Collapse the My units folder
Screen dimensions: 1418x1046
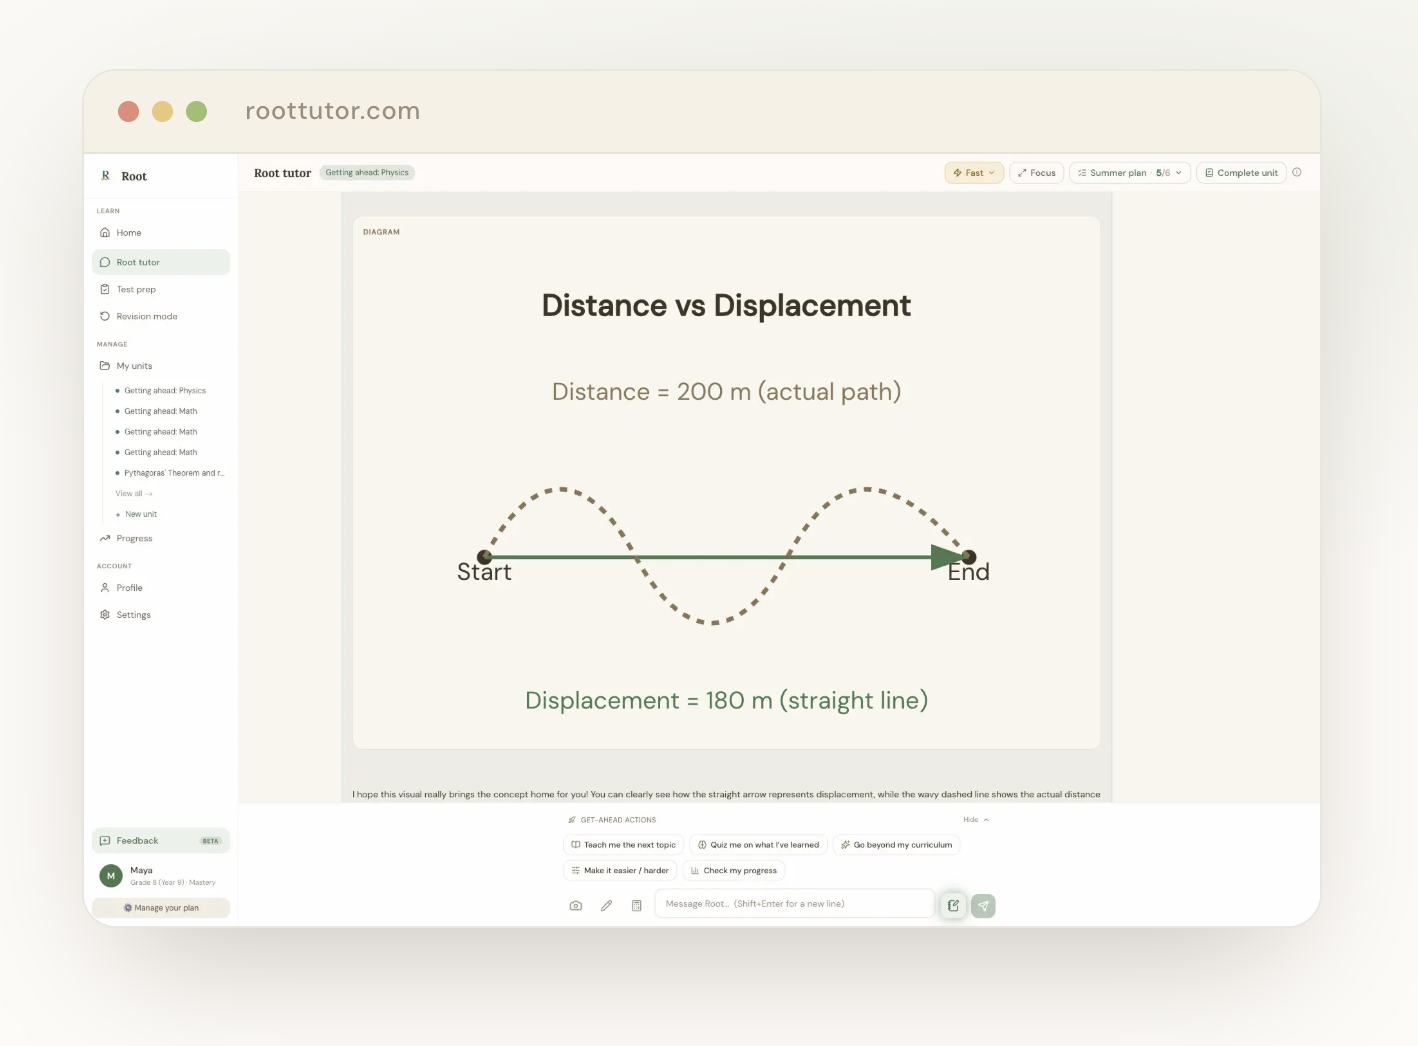click(161, 366)
